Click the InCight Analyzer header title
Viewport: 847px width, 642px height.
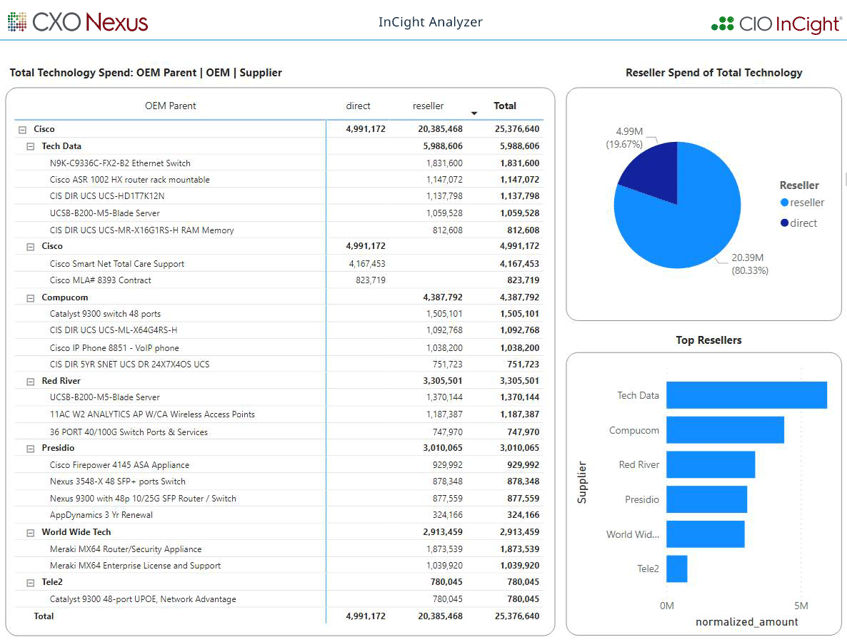tap(430, 21)
